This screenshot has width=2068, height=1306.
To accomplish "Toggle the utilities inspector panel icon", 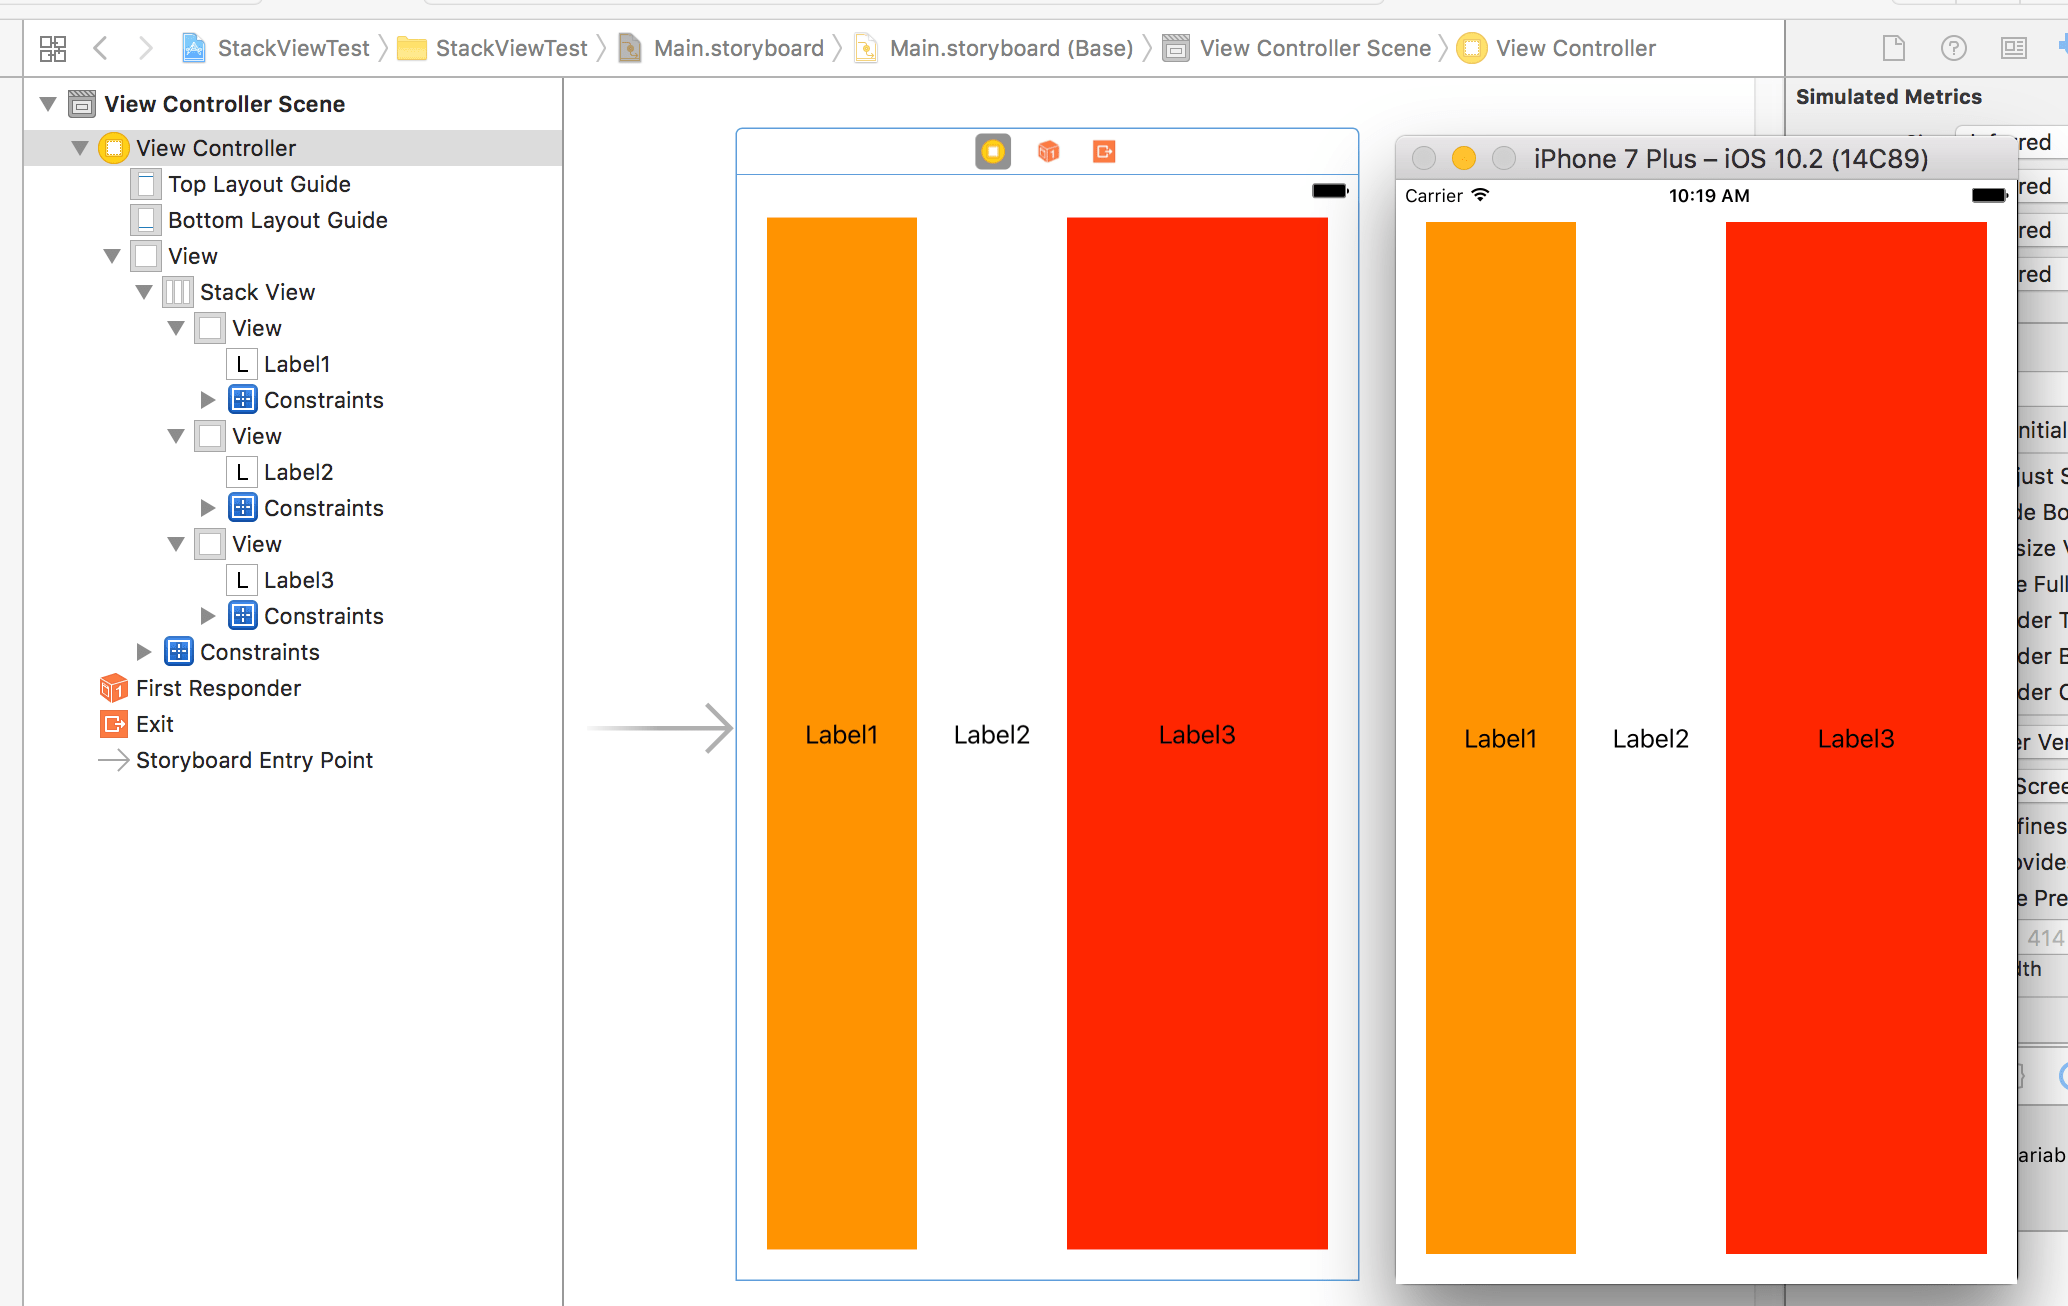I will [x=2013, y=47].
